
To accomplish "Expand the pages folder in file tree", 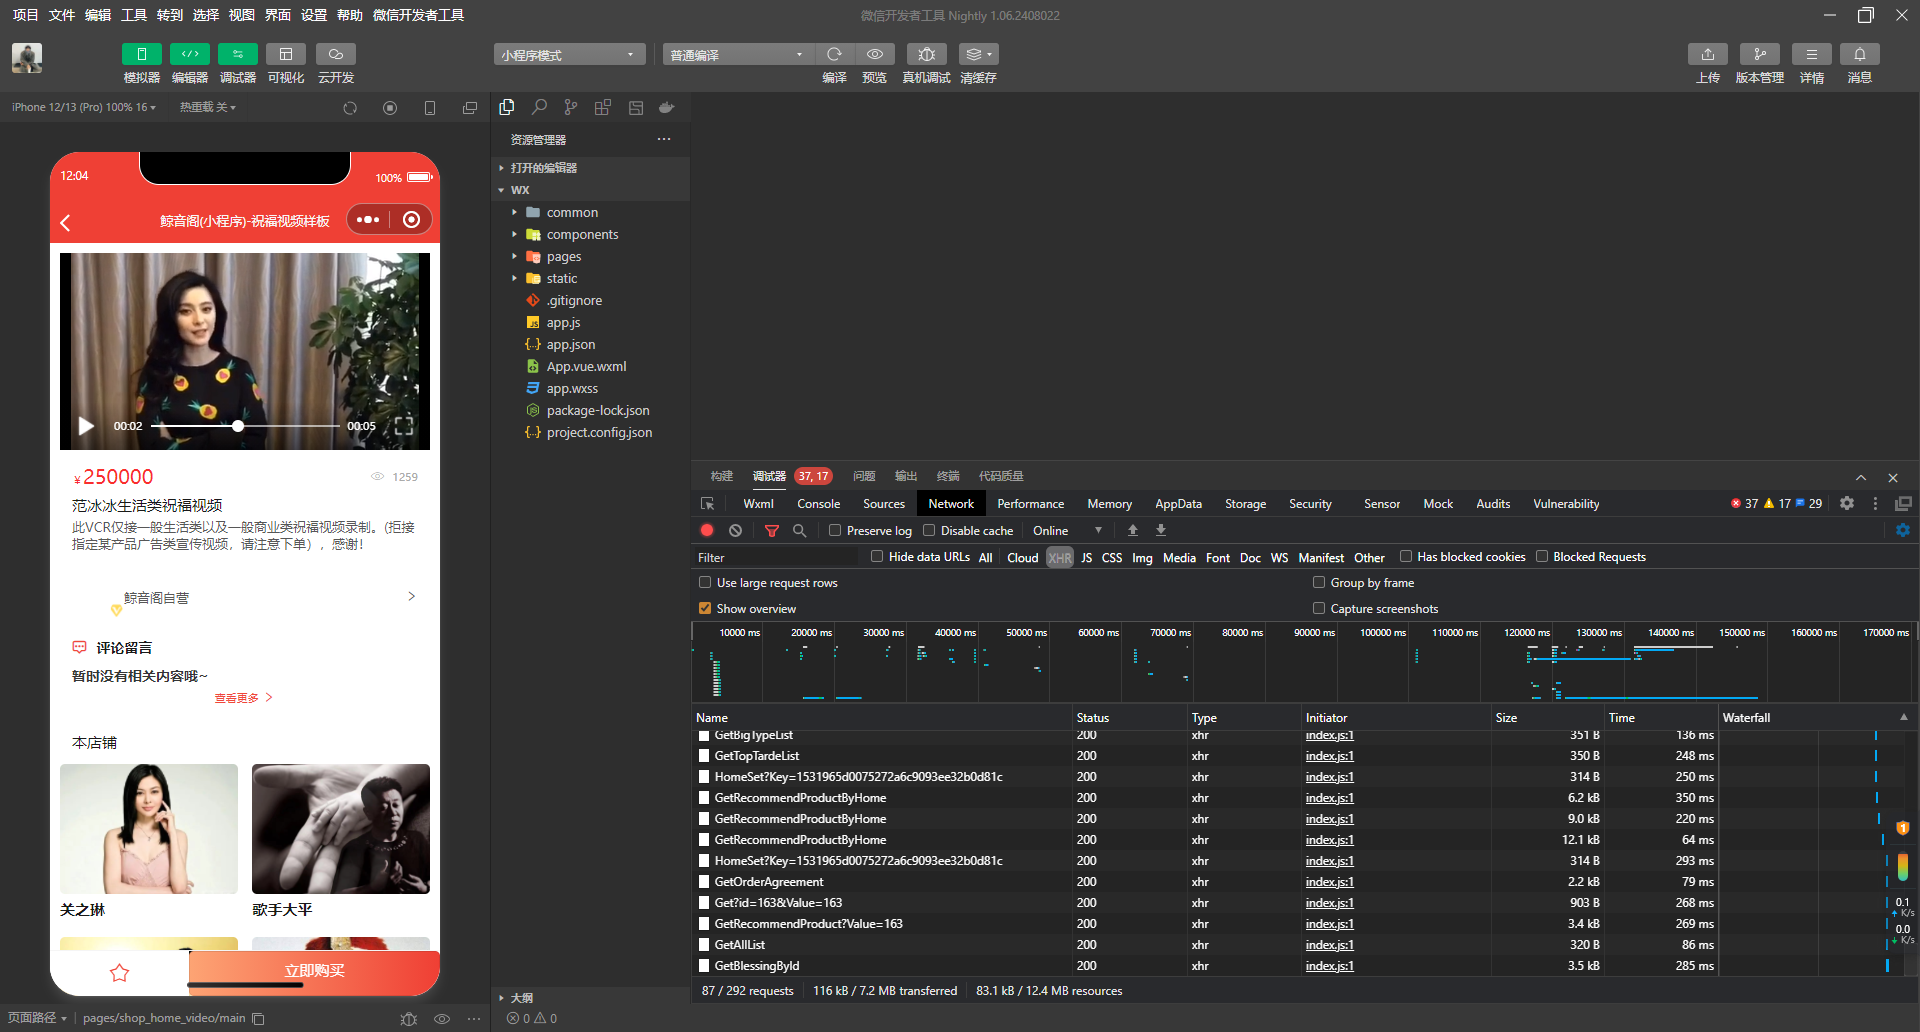I will [563, 257].
